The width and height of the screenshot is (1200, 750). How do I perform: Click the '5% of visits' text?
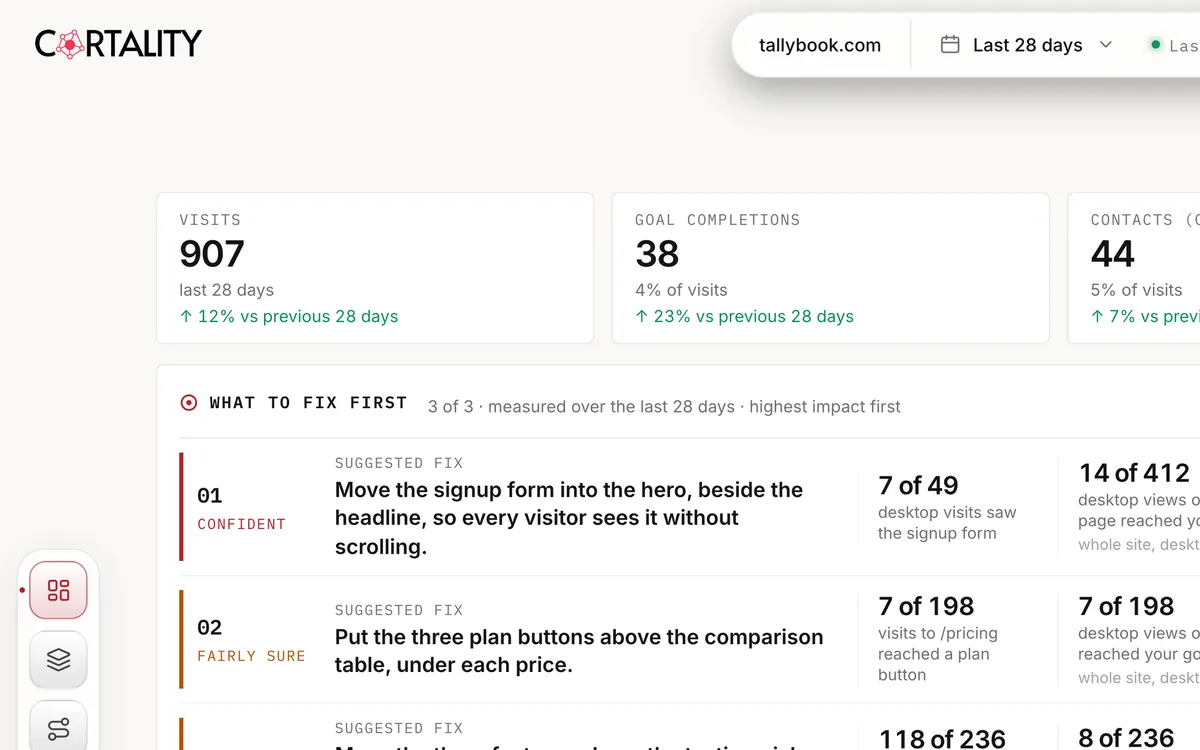[1136, 290]
